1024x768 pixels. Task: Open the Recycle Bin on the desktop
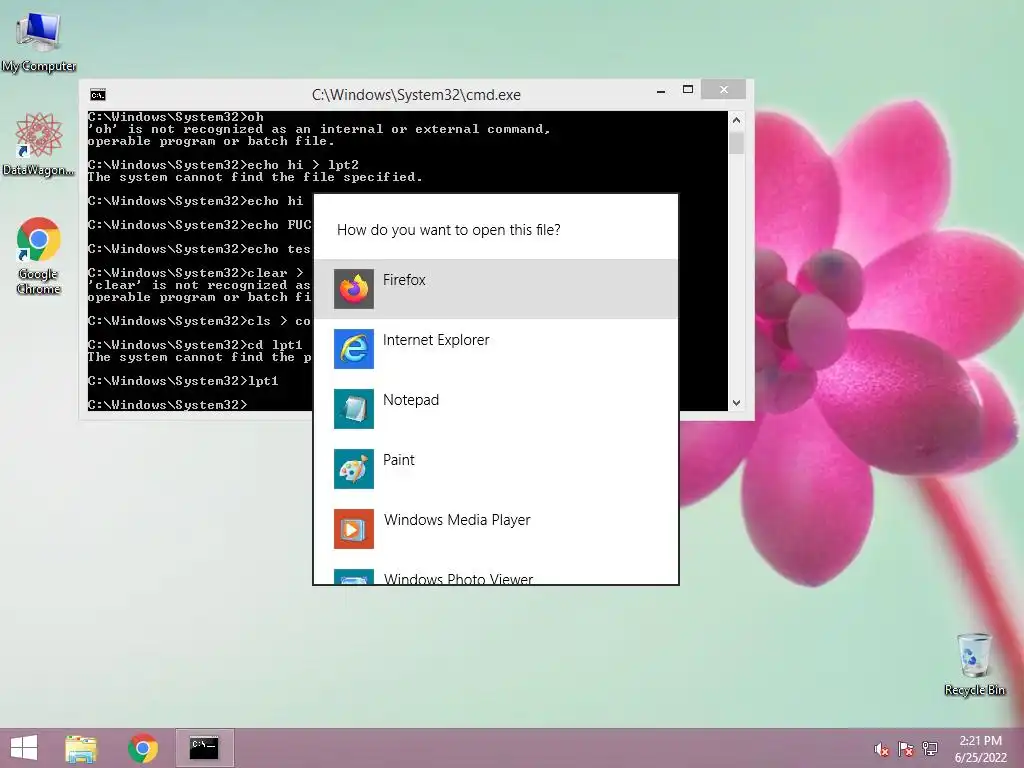click(974, 664)
